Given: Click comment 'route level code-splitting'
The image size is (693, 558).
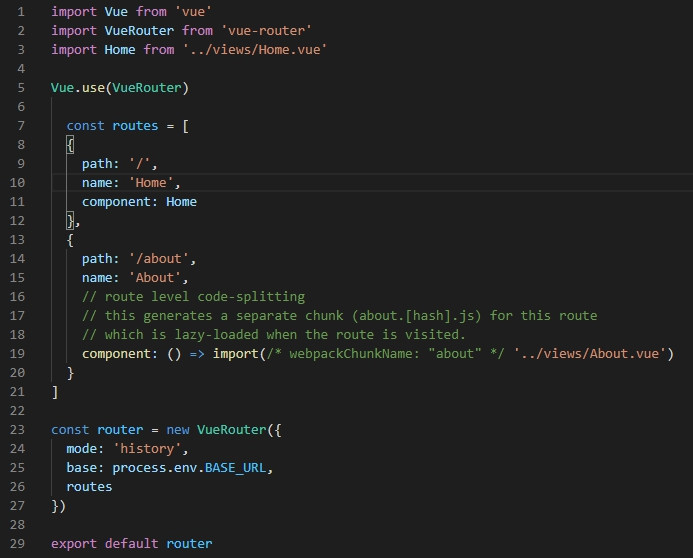Looking at the screenshot, I should click(x=205, y=296).
